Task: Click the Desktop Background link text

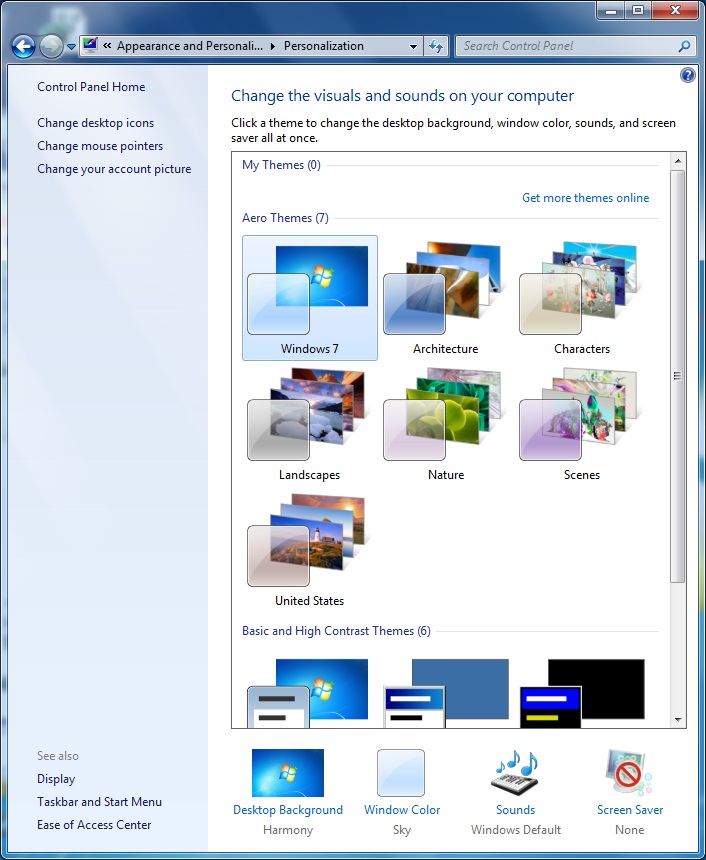Action: tap(288, 810)
